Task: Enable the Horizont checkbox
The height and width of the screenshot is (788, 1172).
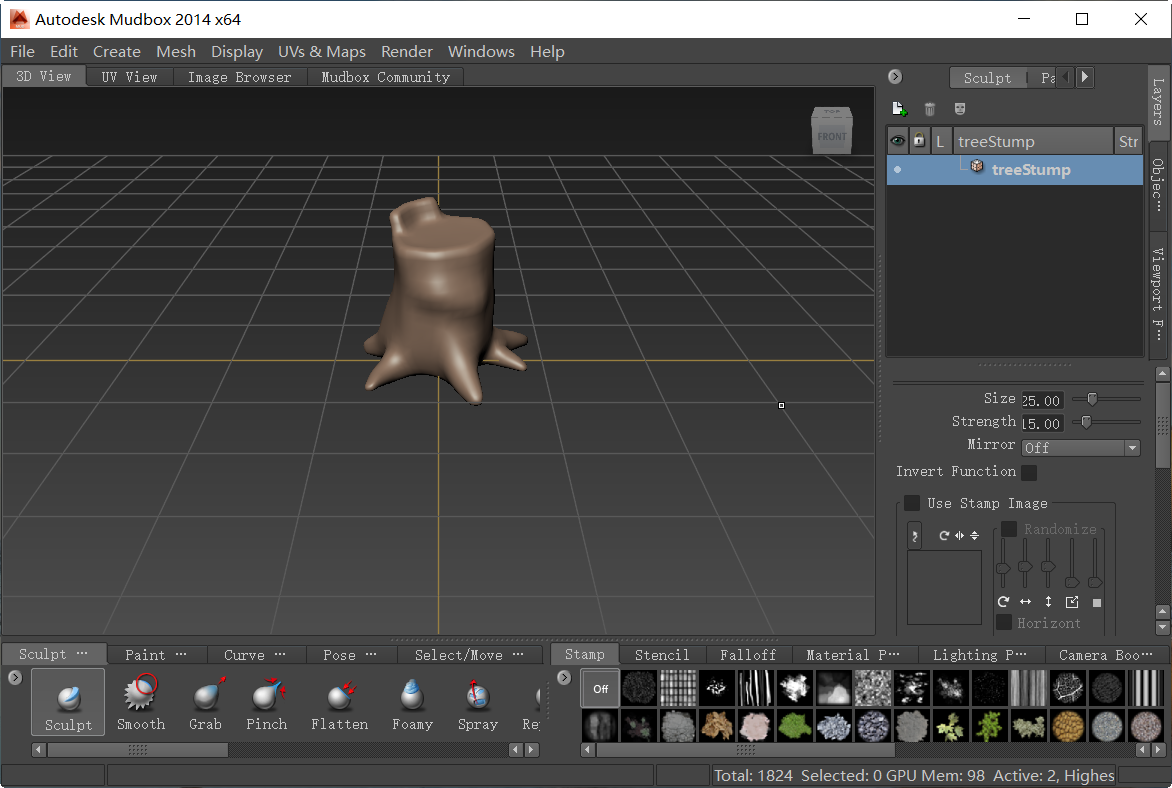Action: [x=1004, y=622]
